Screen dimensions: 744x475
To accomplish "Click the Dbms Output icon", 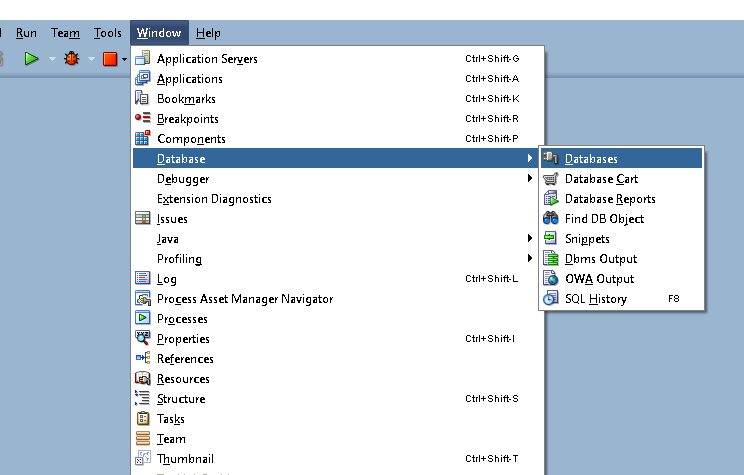I will point(550,259).
